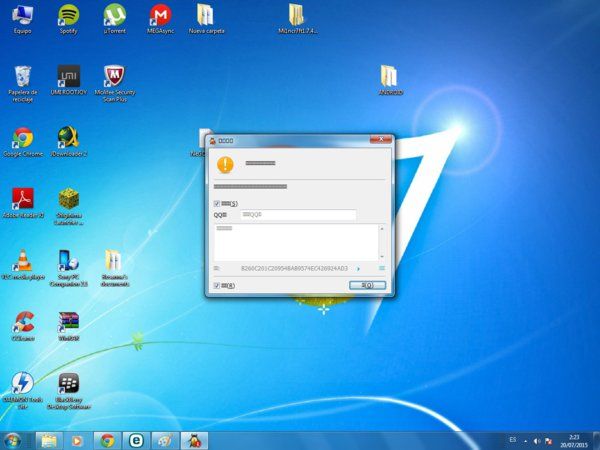600x450 pixels.
Task: Click the volume icon in system tray
Action: (537, 441)
